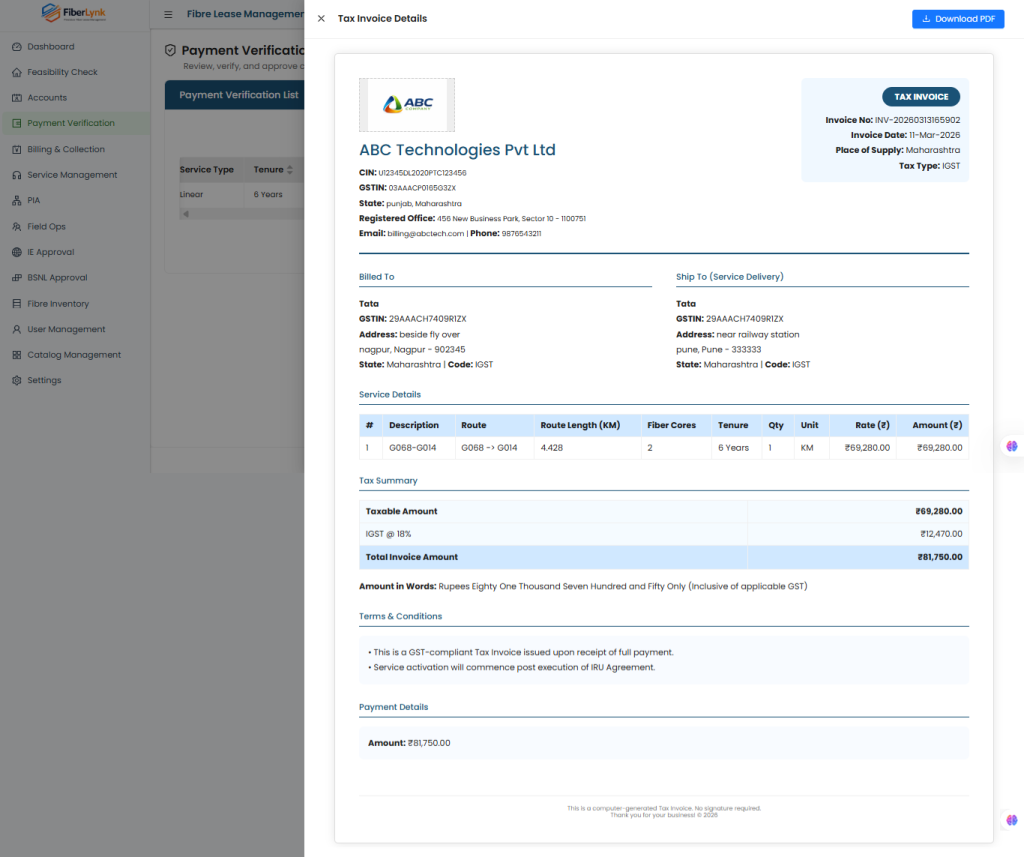1024x857 pixels.
Task: Click the IE Approval globe icon
Action: [17, 252]
